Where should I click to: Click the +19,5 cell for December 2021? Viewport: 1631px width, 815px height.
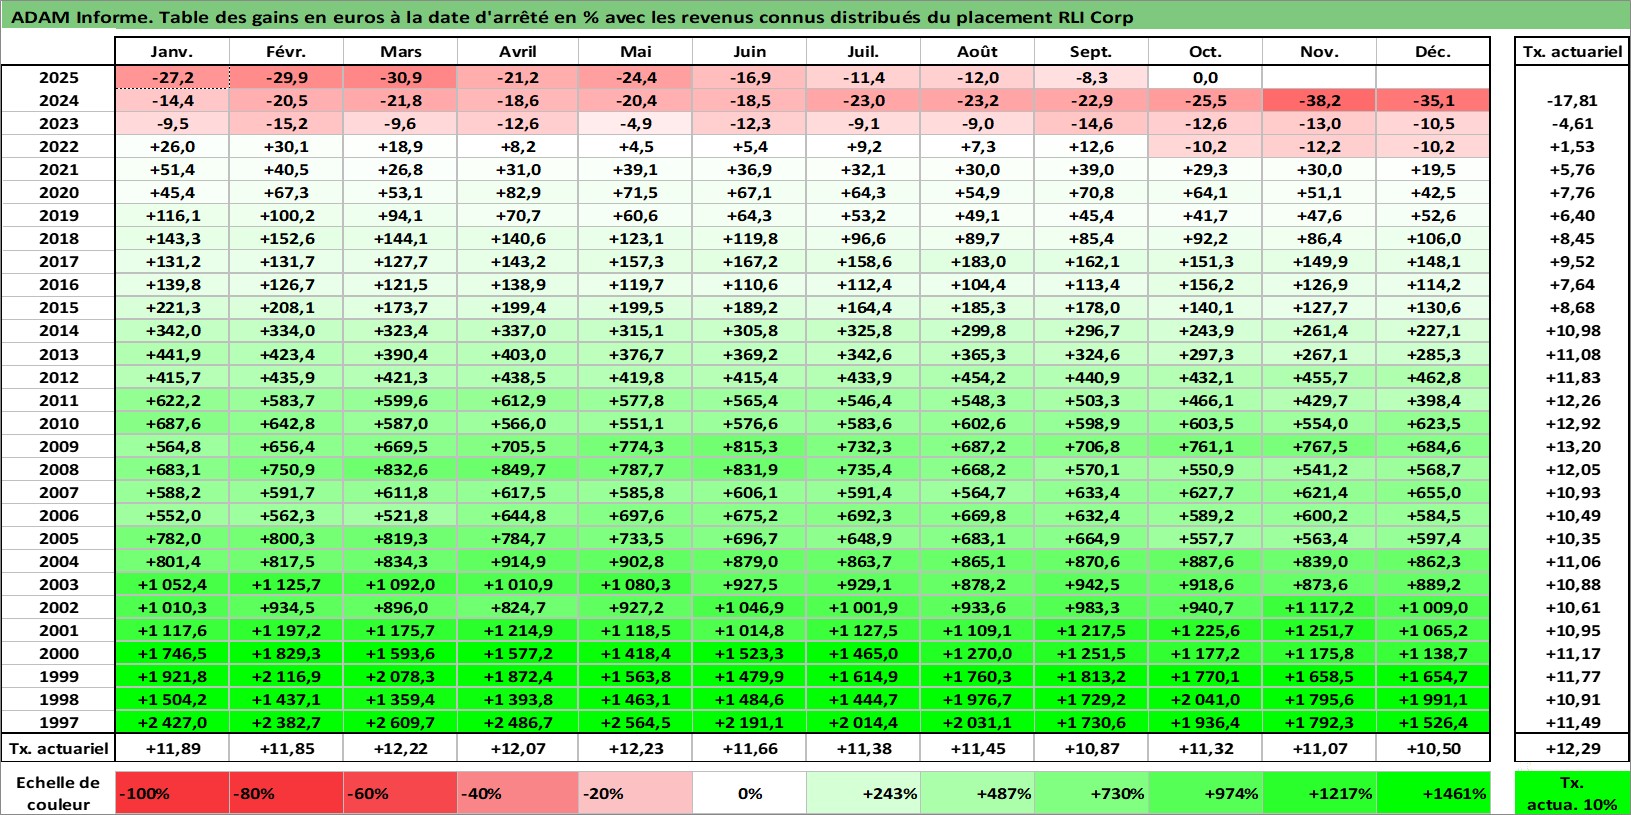(1433, 169)
